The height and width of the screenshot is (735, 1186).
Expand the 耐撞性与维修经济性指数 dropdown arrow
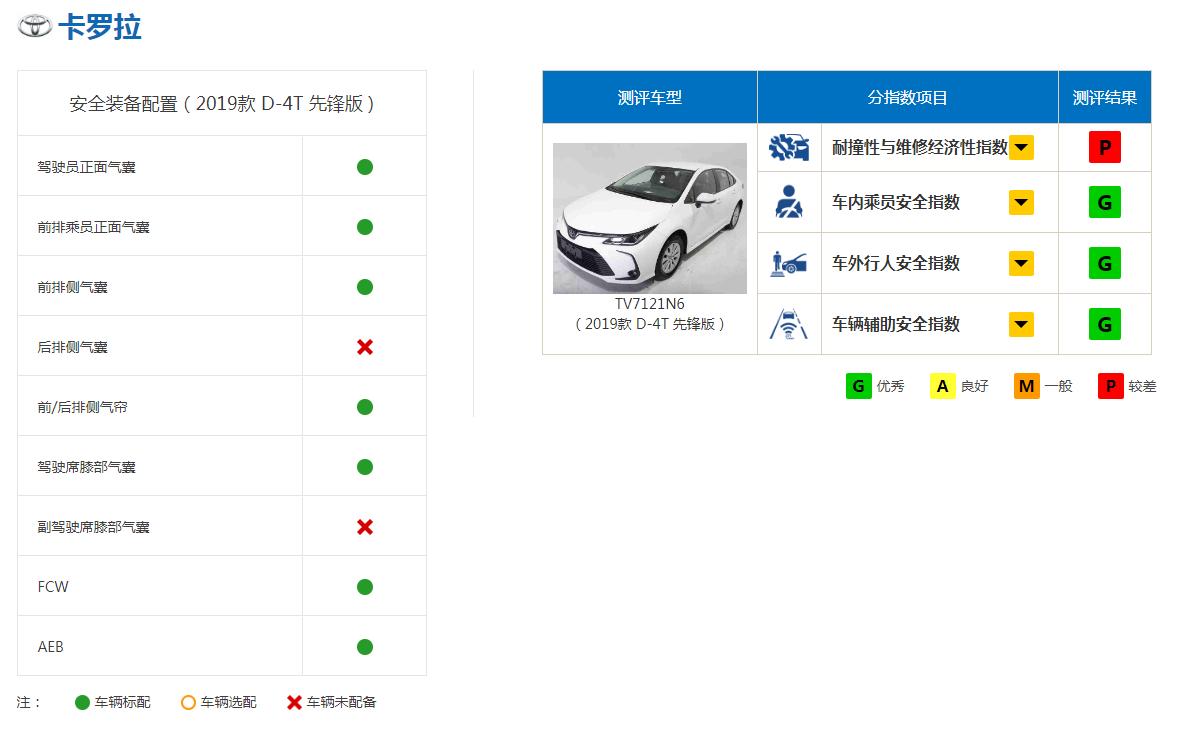[1021, 146]
